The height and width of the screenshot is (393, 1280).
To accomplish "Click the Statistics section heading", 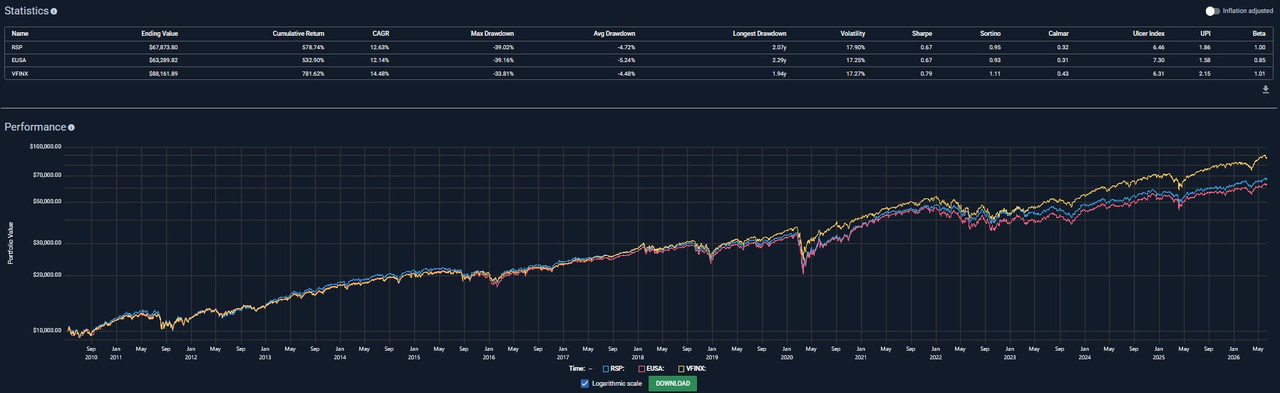I will [x=27, y=11].
